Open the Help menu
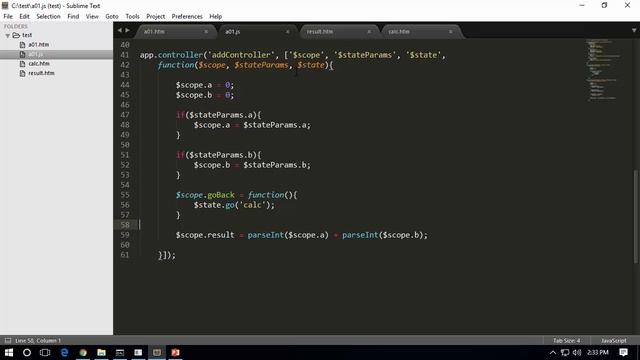640x360 pixels. click(x=216, y=16)
